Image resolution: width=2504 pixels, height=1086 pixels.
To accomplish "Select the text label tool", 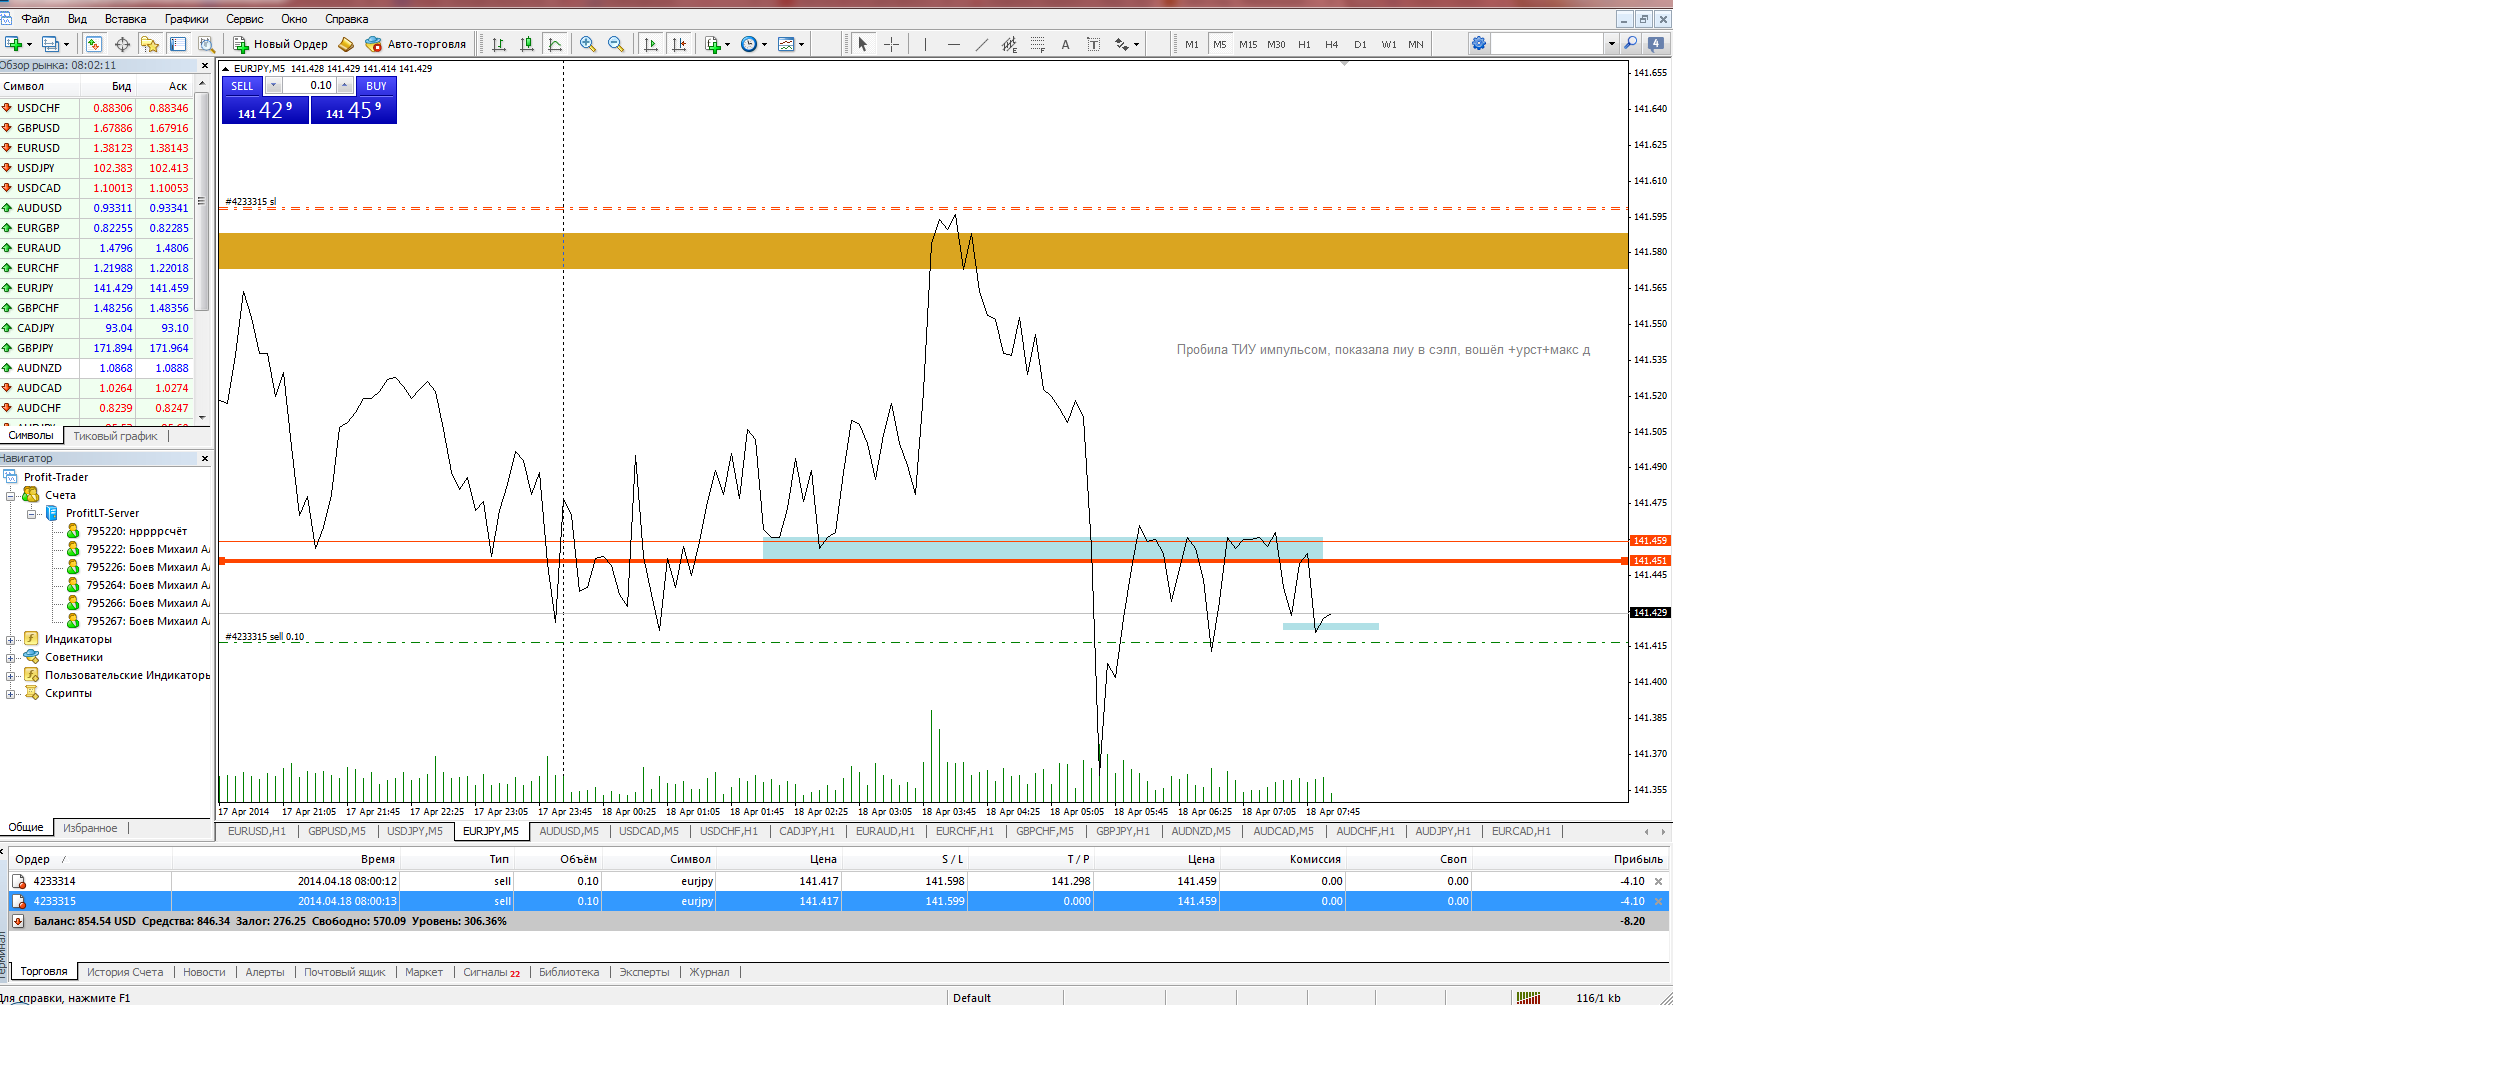I will [1093, 44].
